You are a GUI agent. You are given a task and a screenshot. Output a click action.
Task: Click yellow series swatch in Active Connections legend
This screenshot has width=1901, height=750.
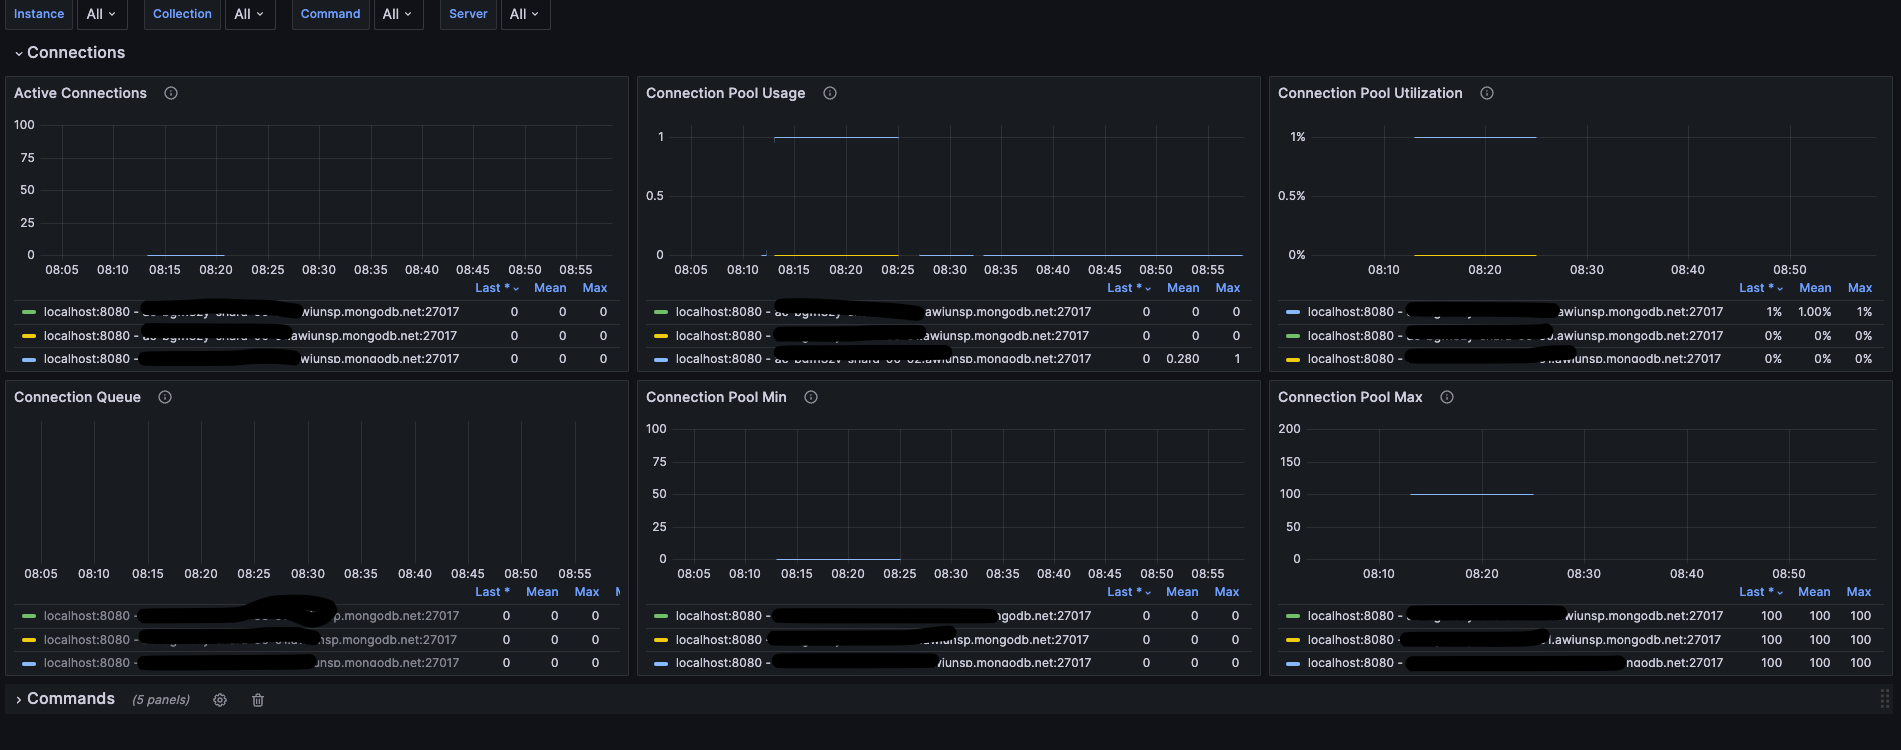click(x=29, y=336)
